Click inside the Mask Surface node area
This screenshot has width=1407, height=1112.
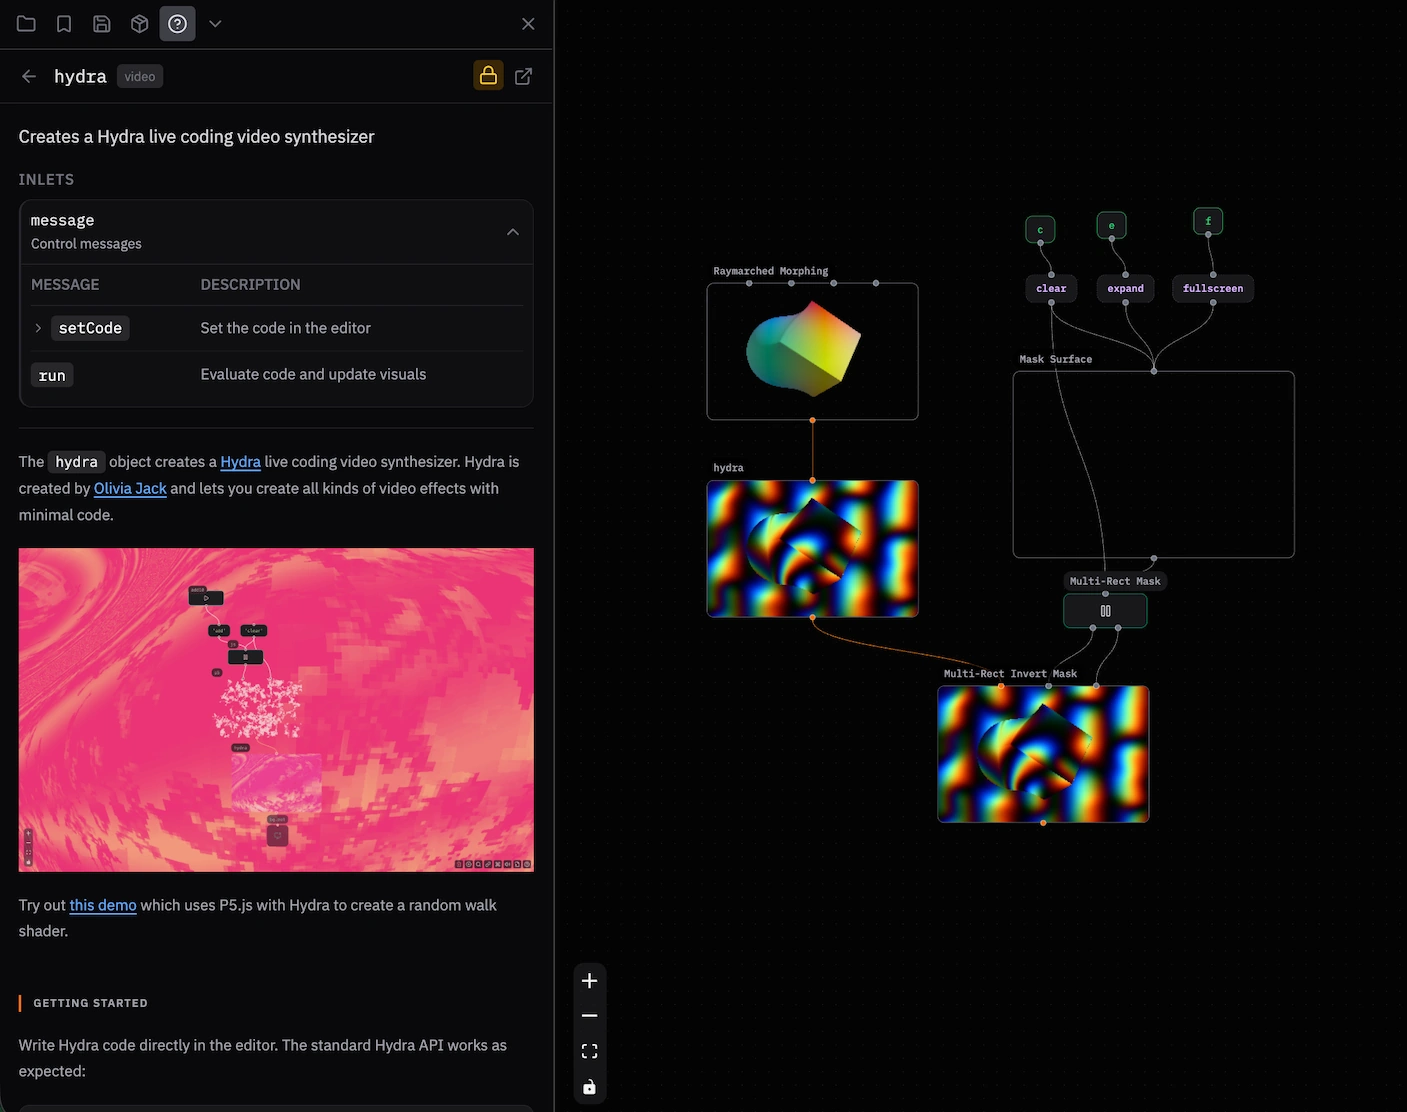point(1154,465)
